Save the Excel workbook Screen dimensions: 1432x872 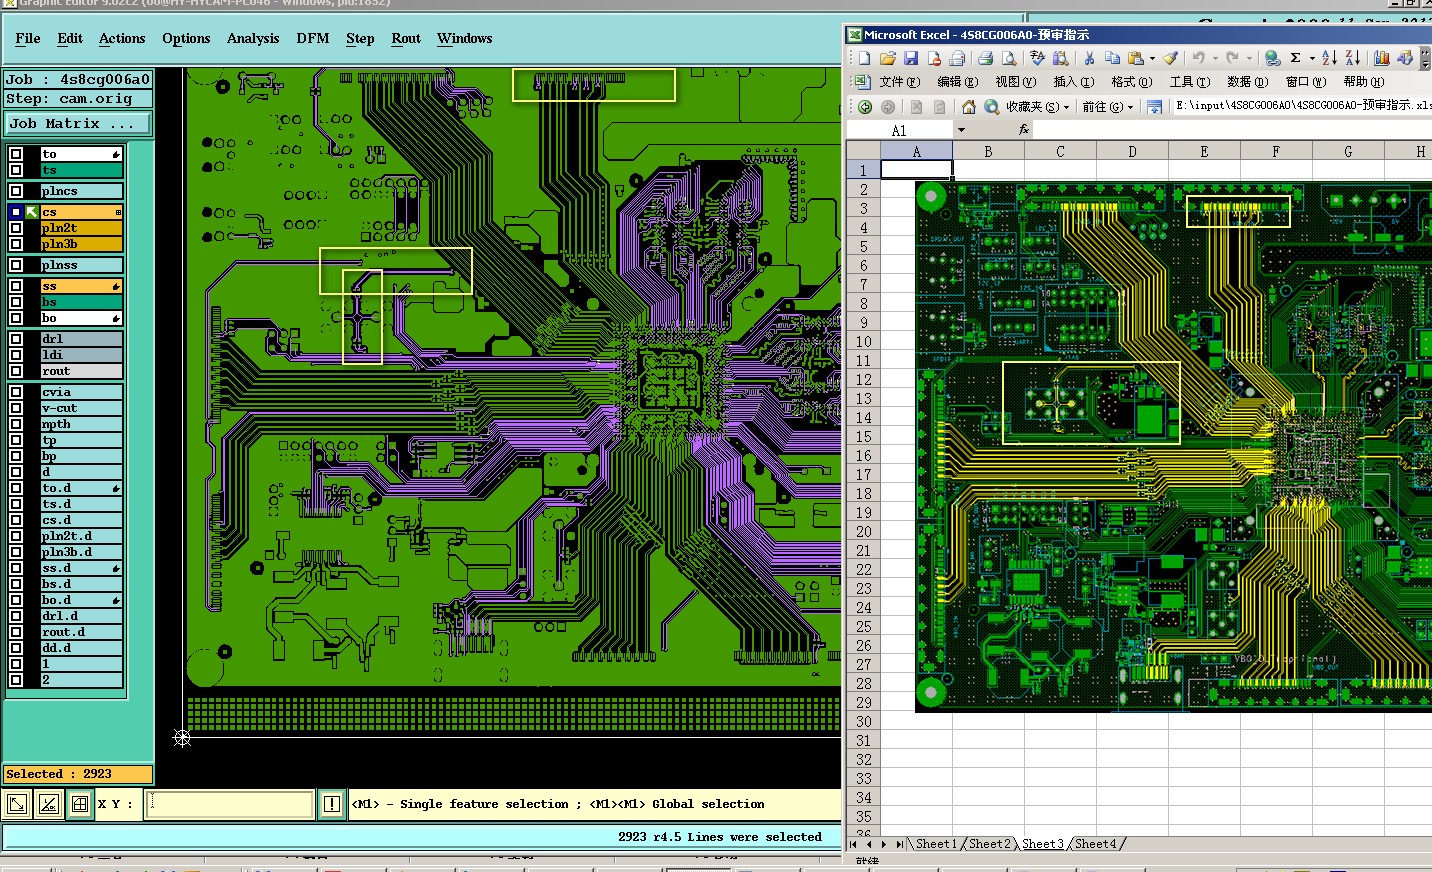(x=910, y=59)
